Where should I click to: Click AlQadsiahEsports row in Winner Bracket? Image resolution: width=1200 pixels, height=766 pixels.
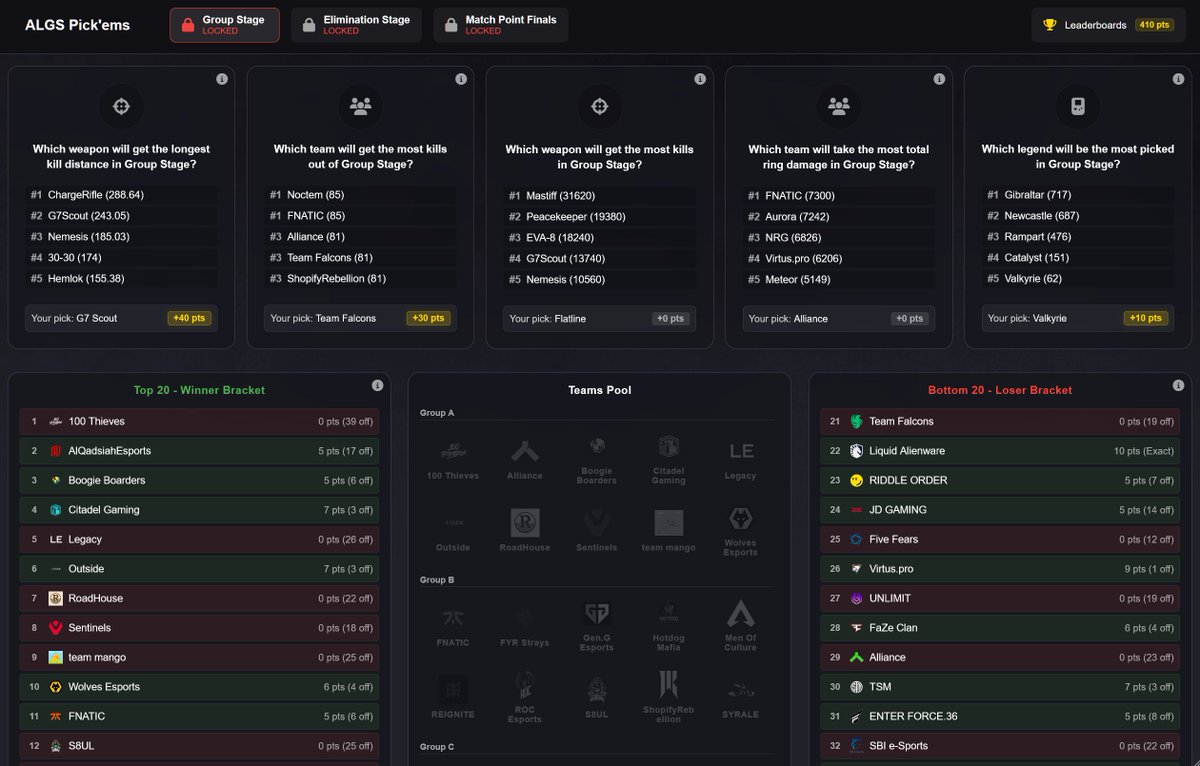pos(199,451)
